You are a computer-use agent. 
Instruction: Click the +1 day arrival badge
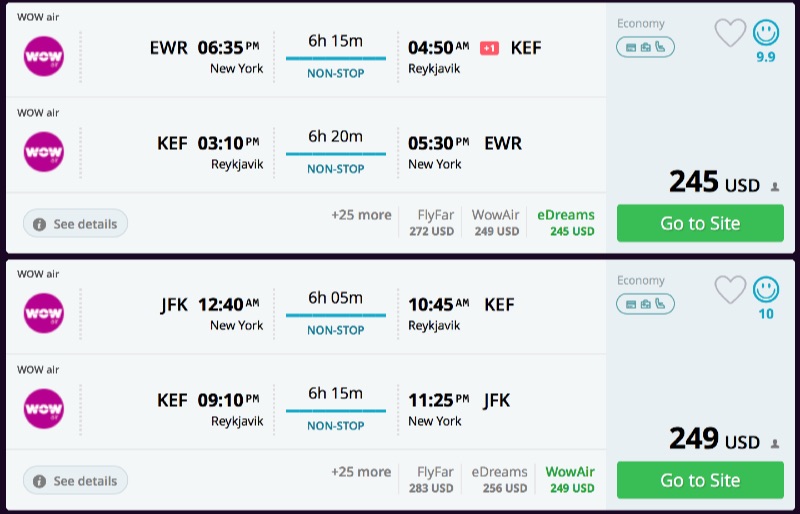click(x=489, y=48)
